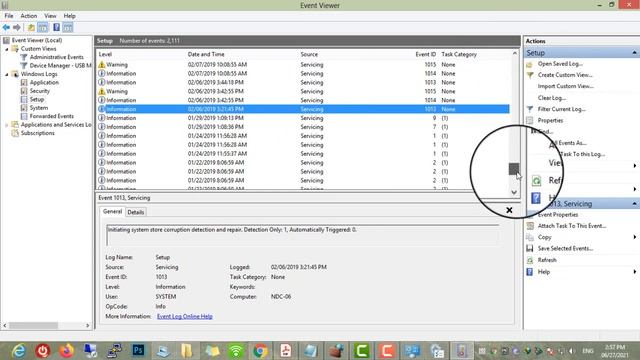Collapse the Event 1013, Servicing actions section
The image size is (640, 360).
(x=634, y=204)
